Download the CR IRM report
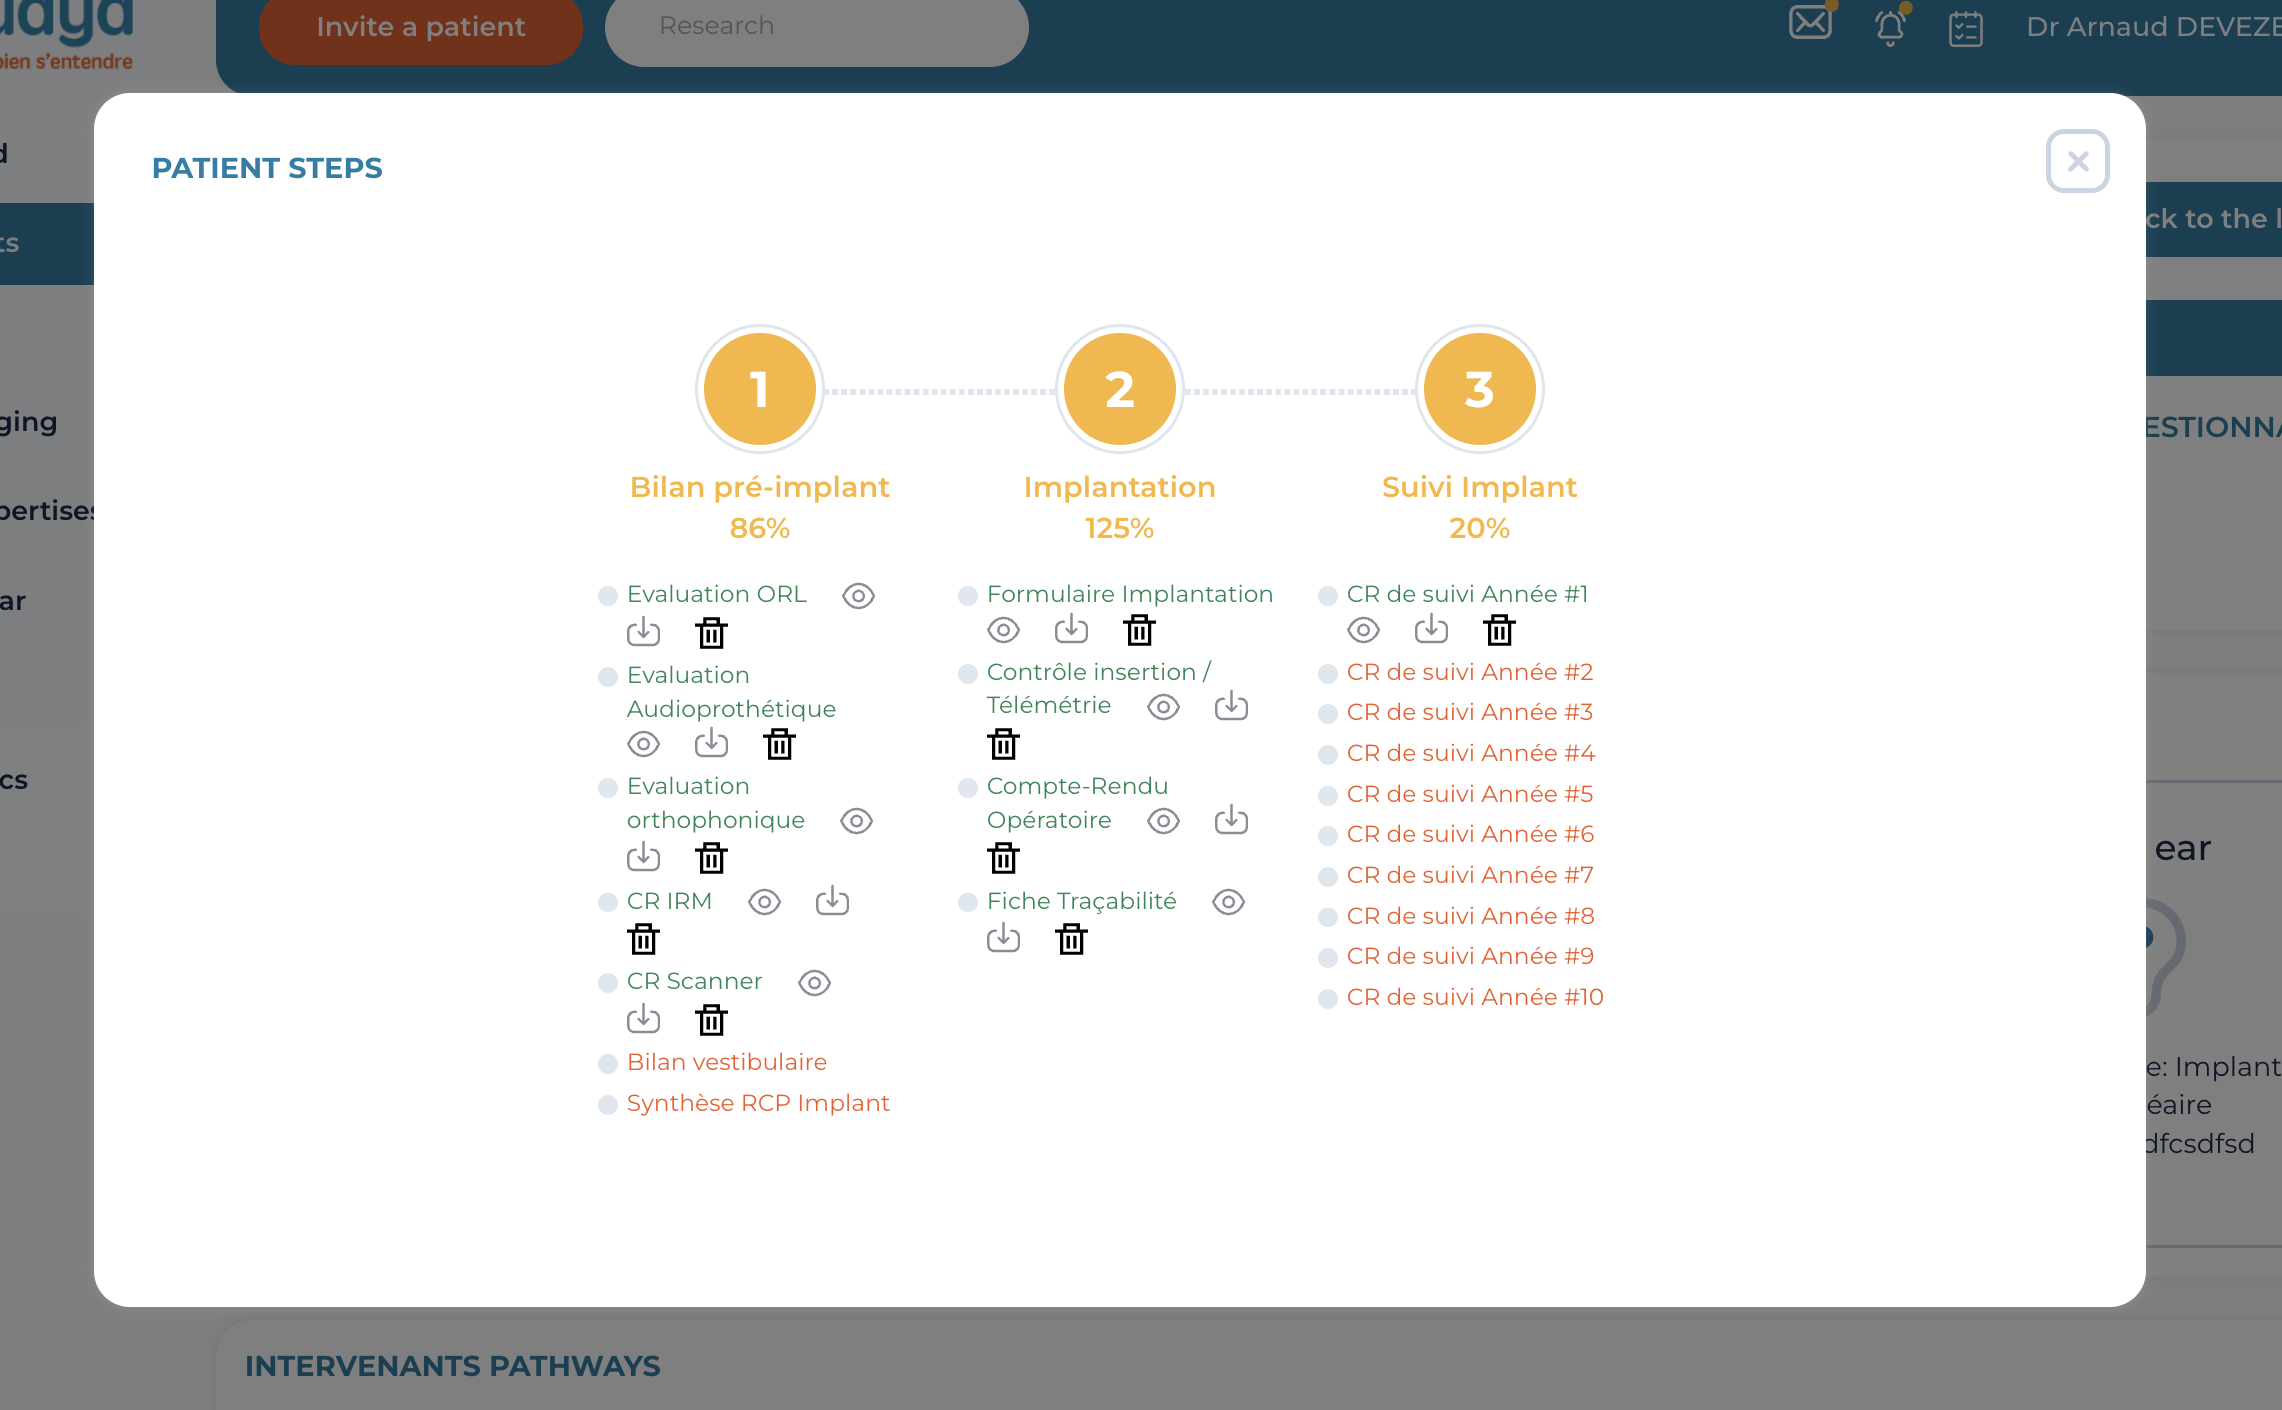The width and height of the screenshot is (2282, 1410). (x=832, y=901)
